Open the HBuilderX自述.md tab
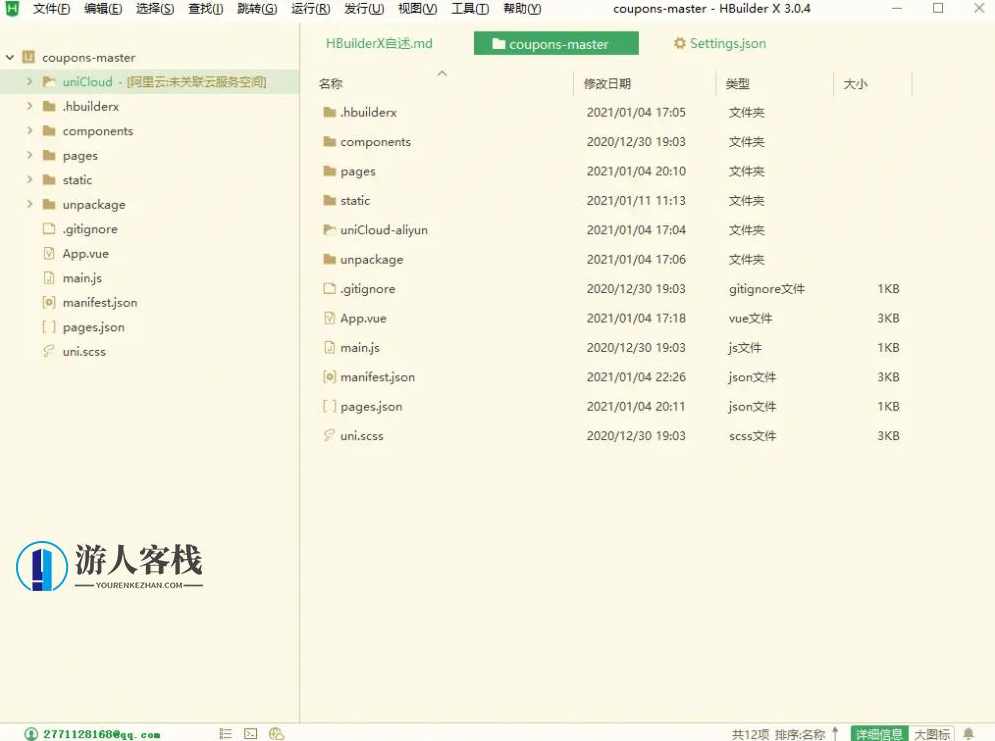Screen dimensions: 995x741 tap(378, 44)
